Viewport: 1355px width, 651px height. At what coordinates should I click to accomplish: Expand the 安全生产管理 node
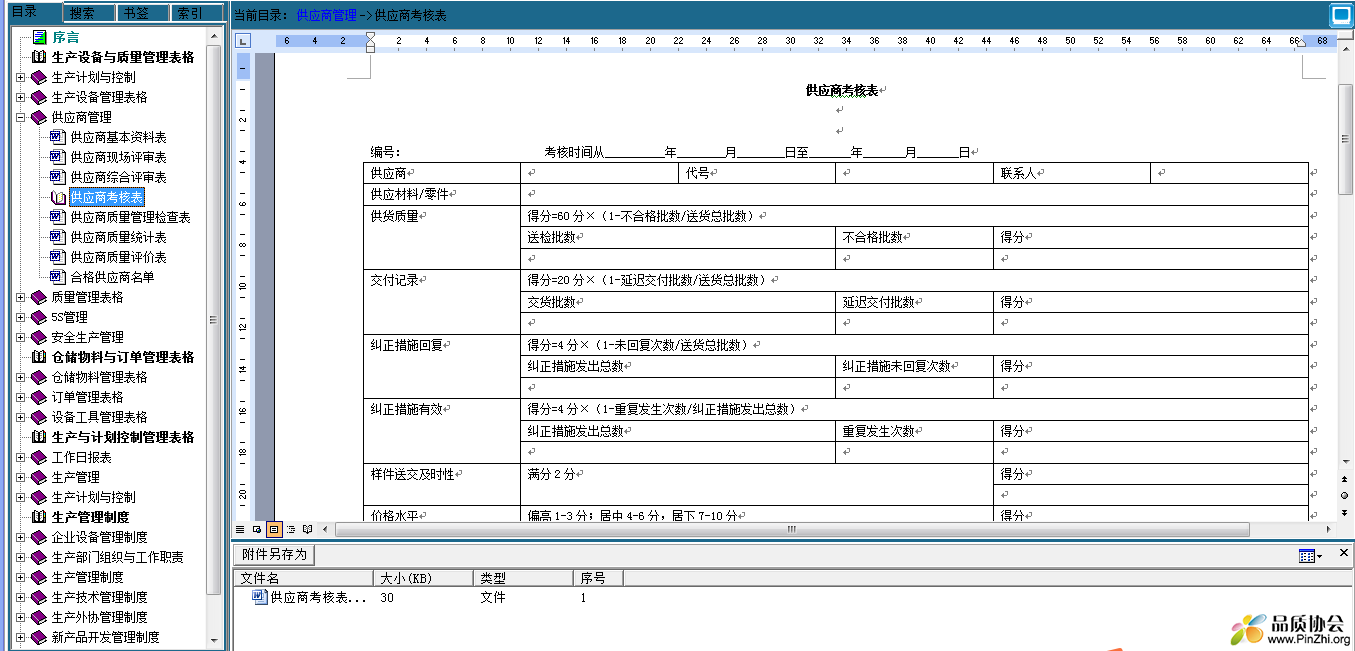coord(21,337)
